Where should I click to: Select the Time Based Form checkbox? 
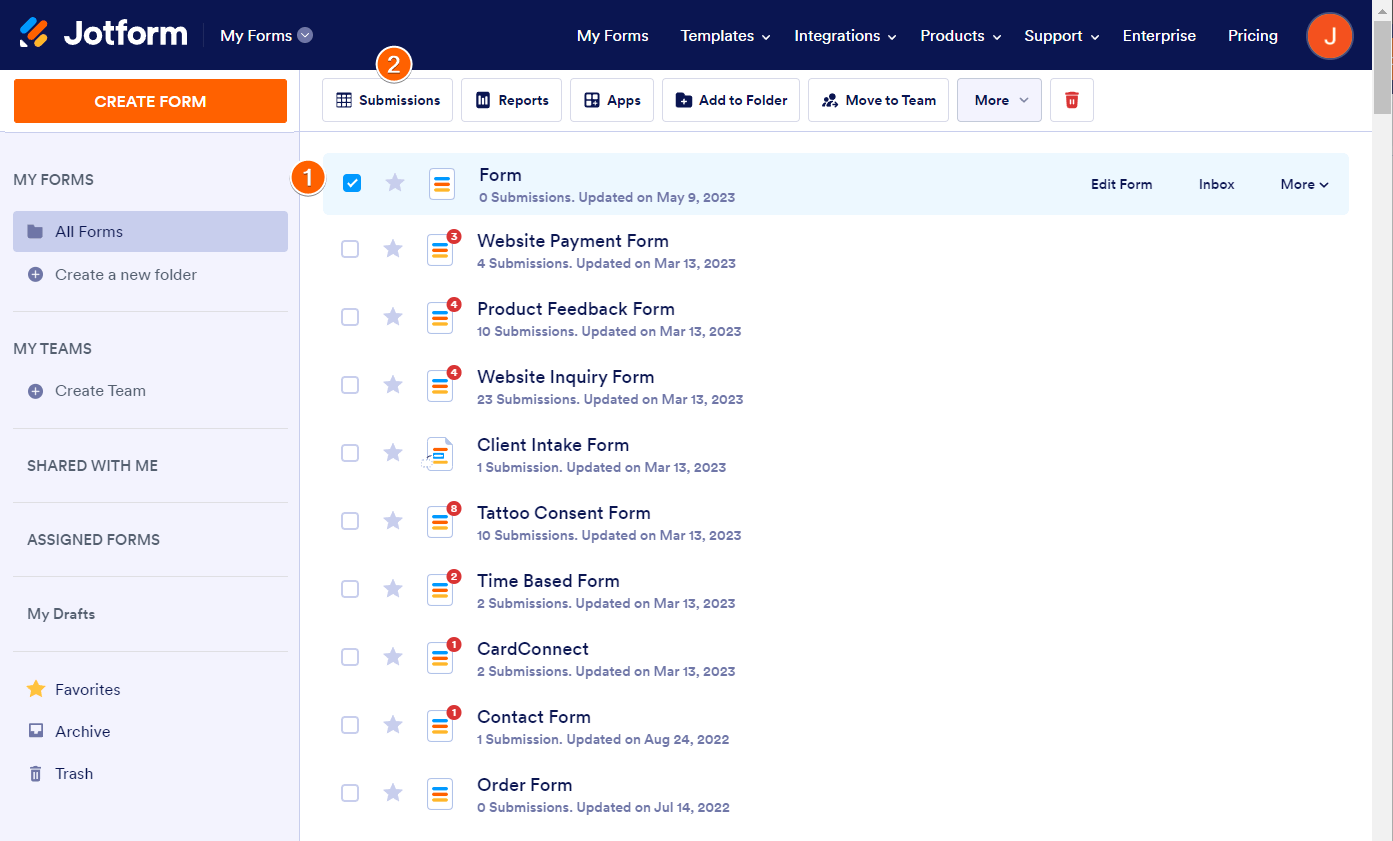(350, 589)
